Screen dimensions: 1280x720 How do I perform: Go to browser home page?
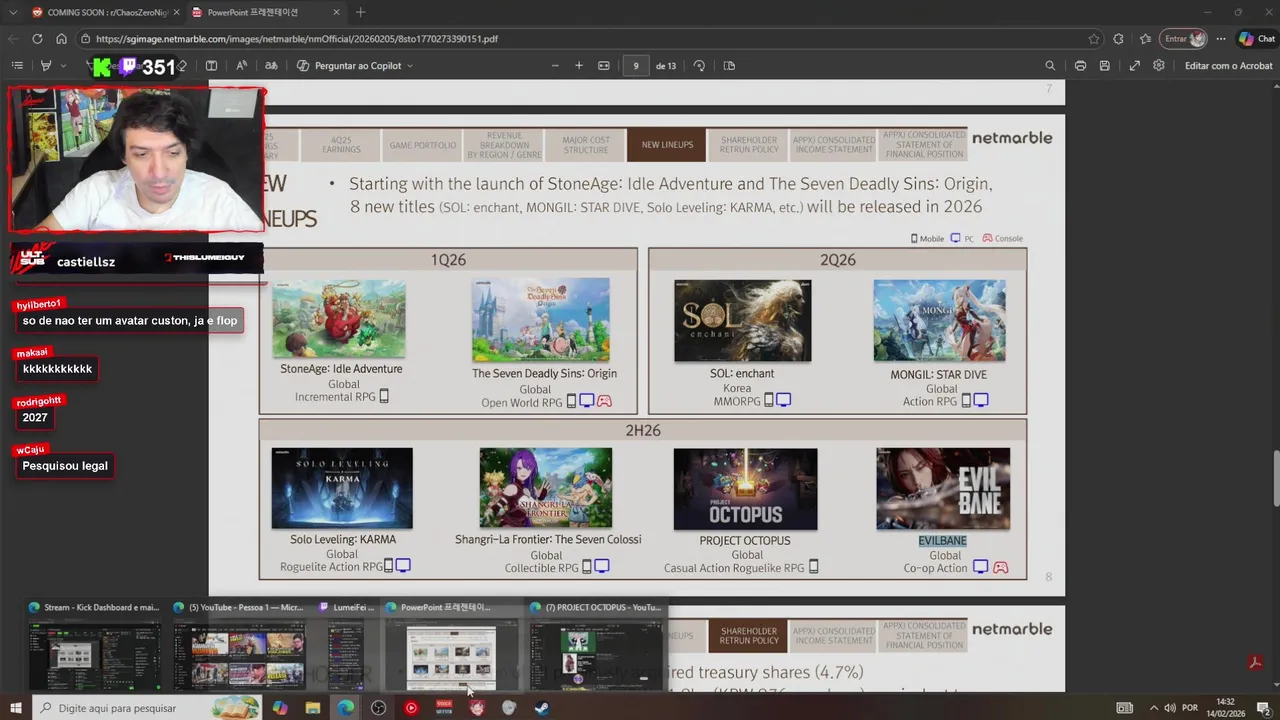point(61,39)
